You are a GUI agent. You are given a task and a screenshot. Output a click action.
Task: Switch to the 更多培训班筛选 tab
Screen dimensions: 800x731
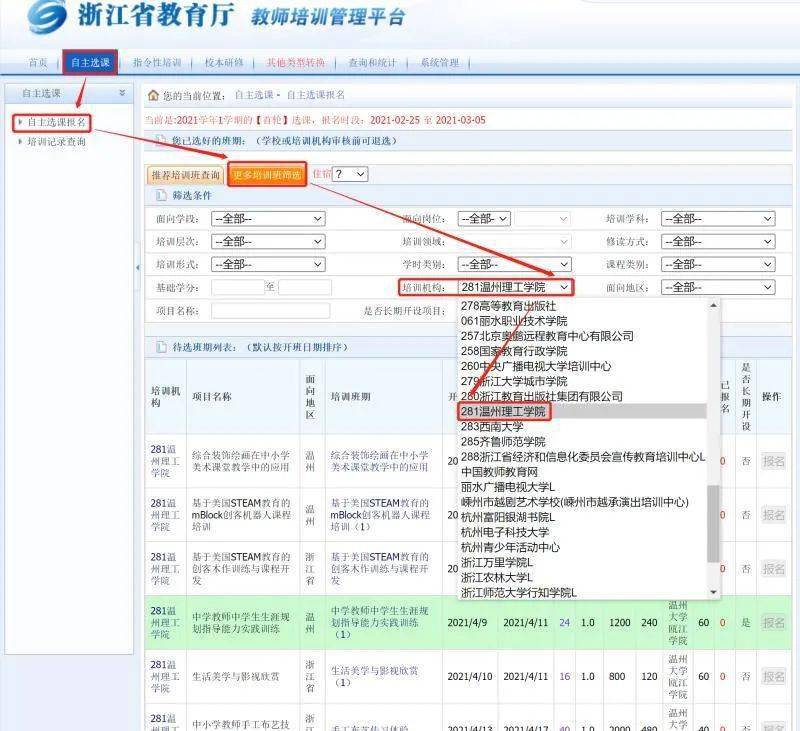point(267,174)
